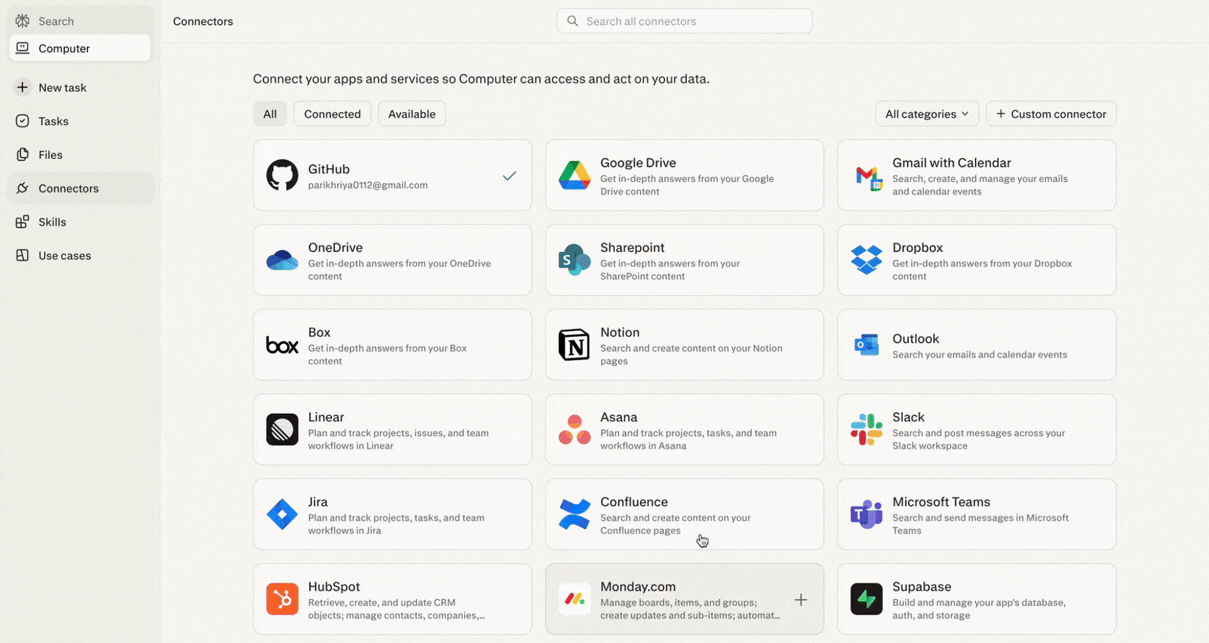Click the Linear connector title
This screenshot has width=1209, height=643.
coord(326,417)
